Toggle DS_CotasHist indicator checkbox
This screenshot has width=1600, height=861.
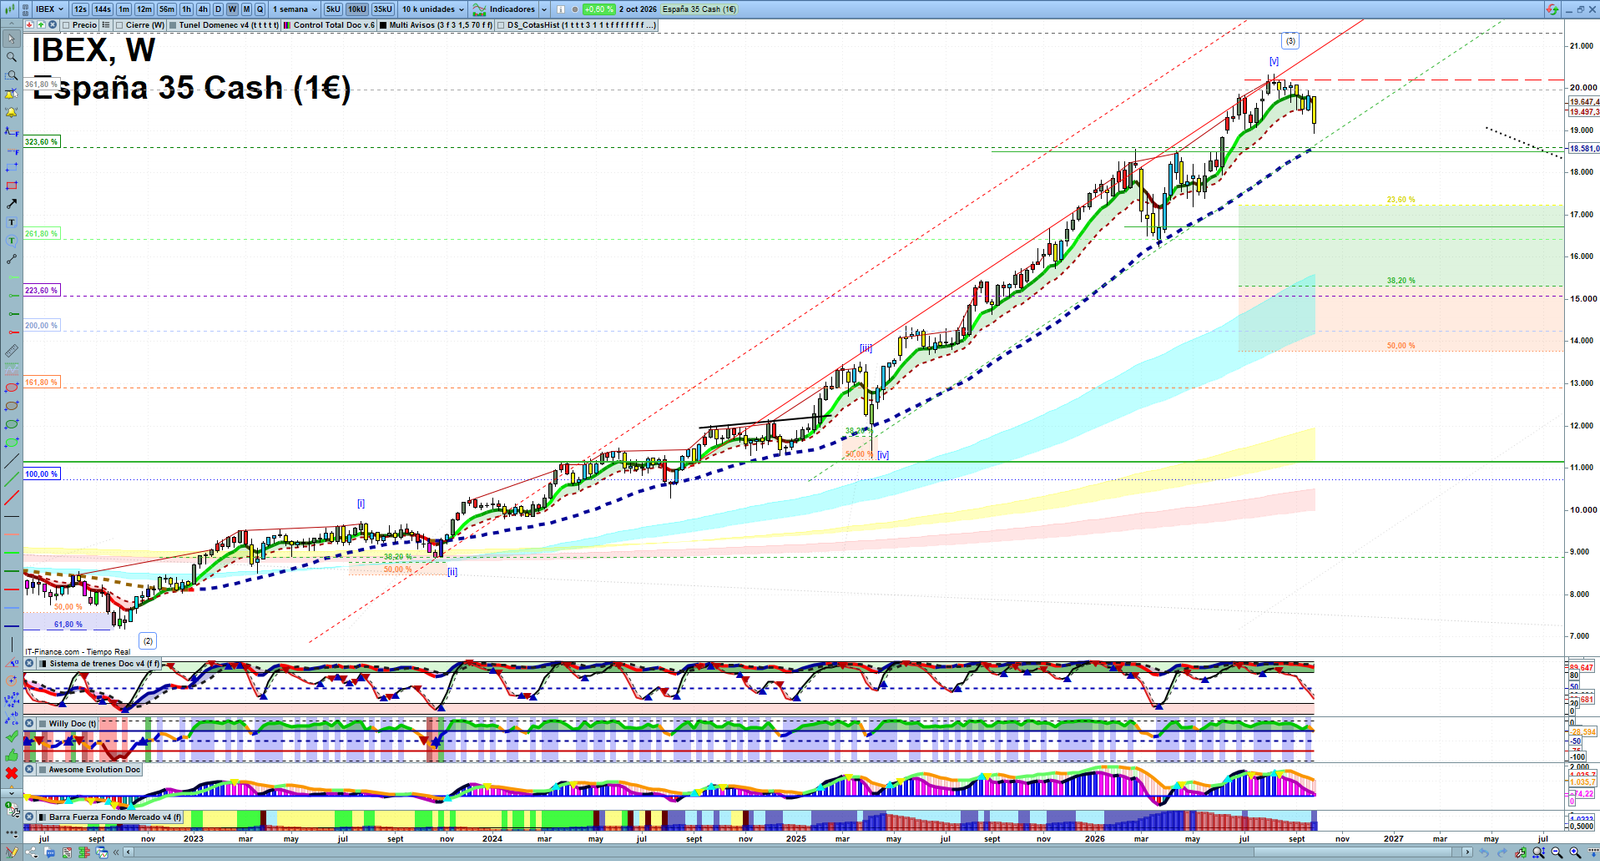tap(501, 25)
